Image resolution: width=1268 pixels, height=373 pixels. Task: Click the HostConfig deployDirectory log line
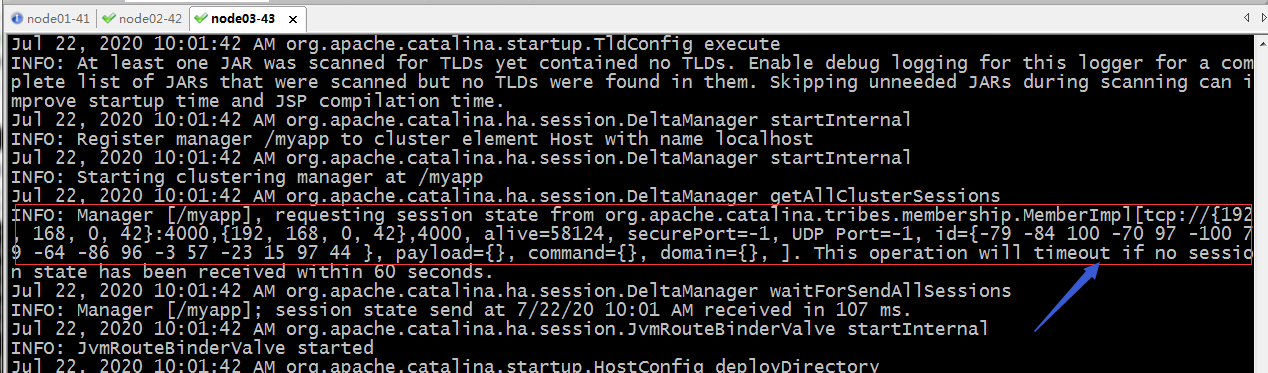click(x=444, y=366)
